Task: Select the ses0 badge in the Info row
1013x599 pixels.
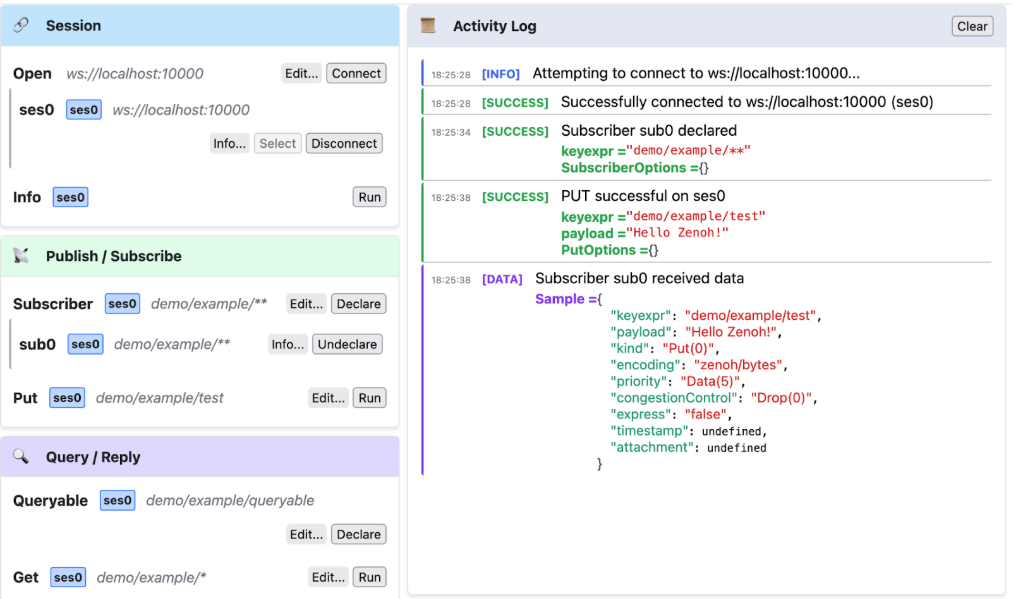Action: 69,197
